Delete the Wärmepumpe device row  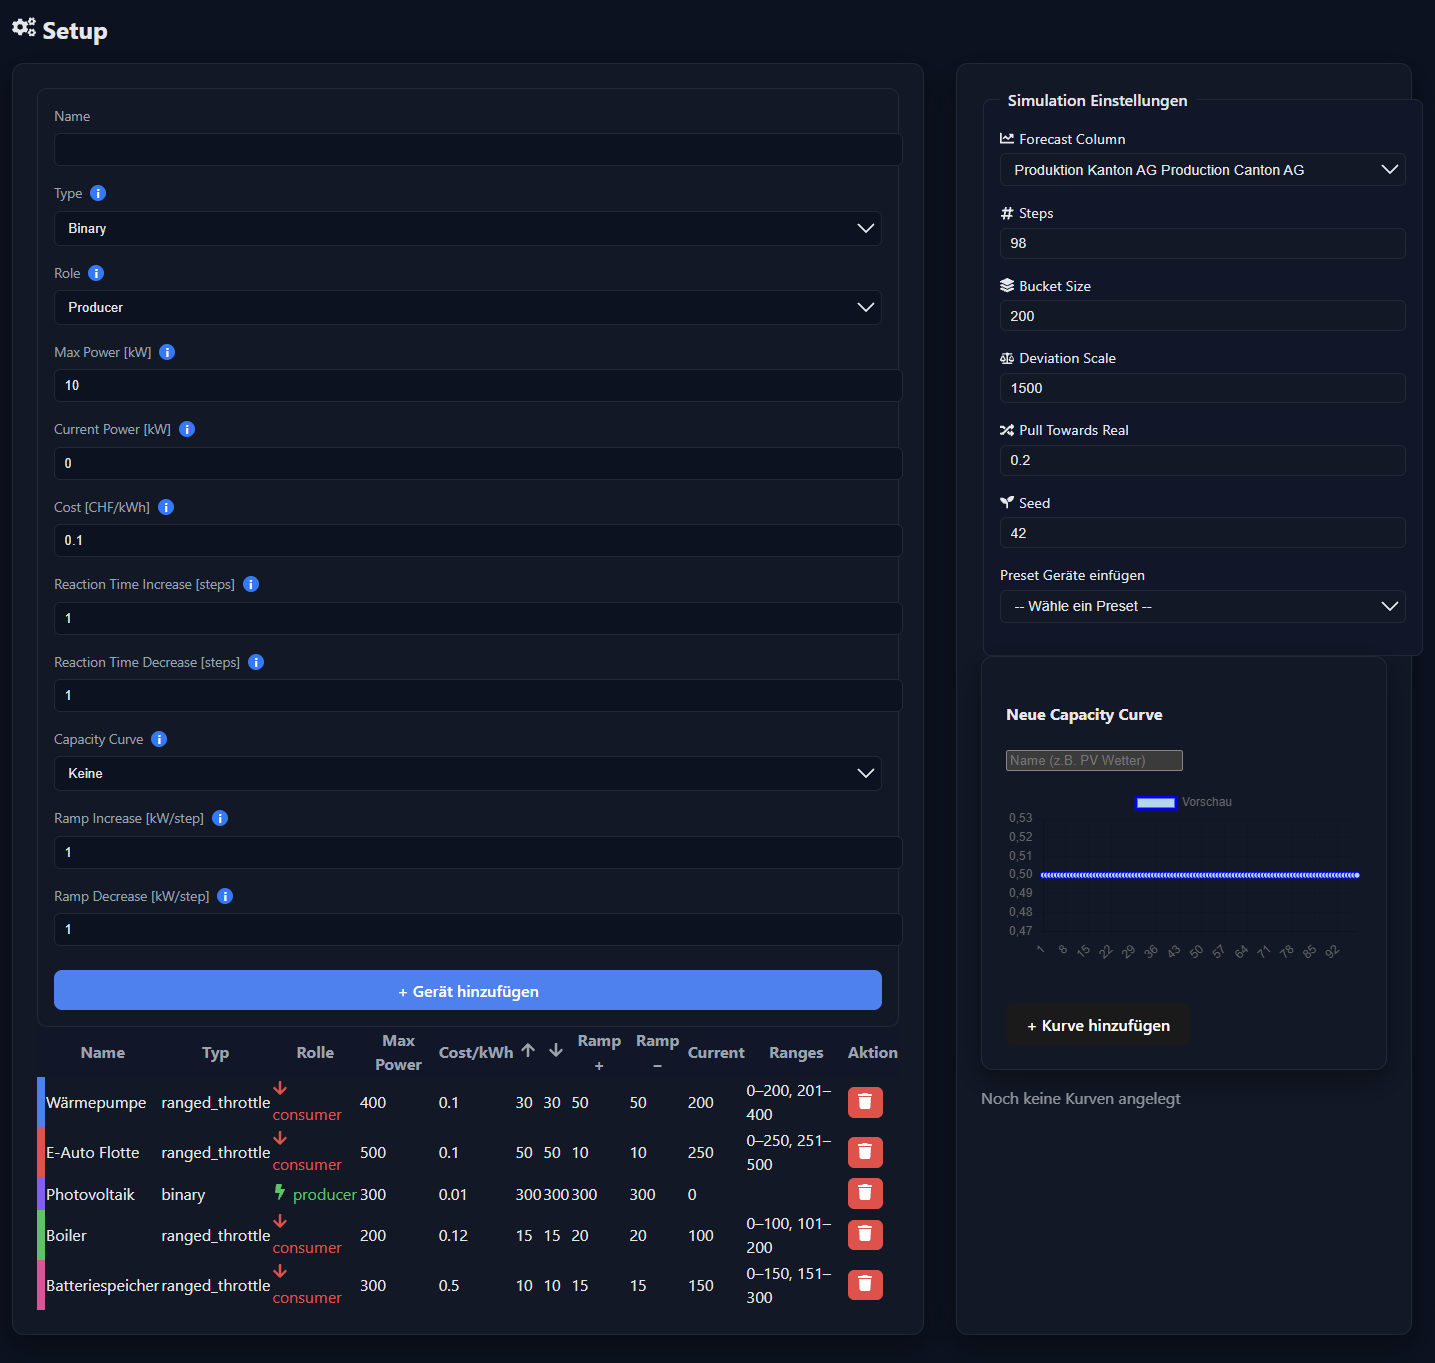click(865, 1102)
